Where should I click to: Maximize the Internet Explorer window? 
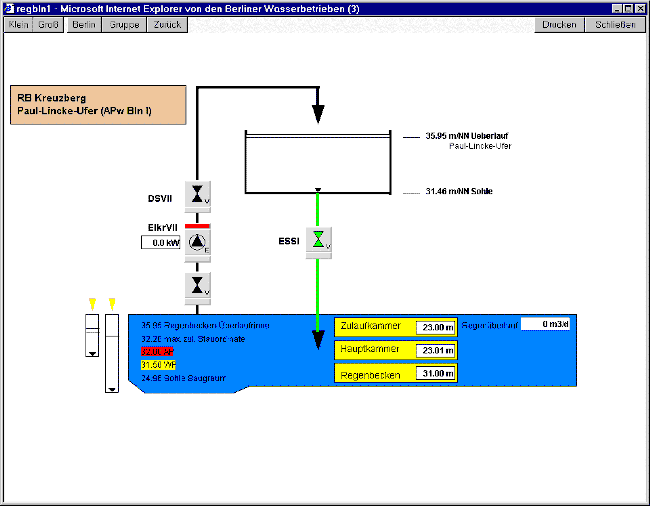pos(628,9)
